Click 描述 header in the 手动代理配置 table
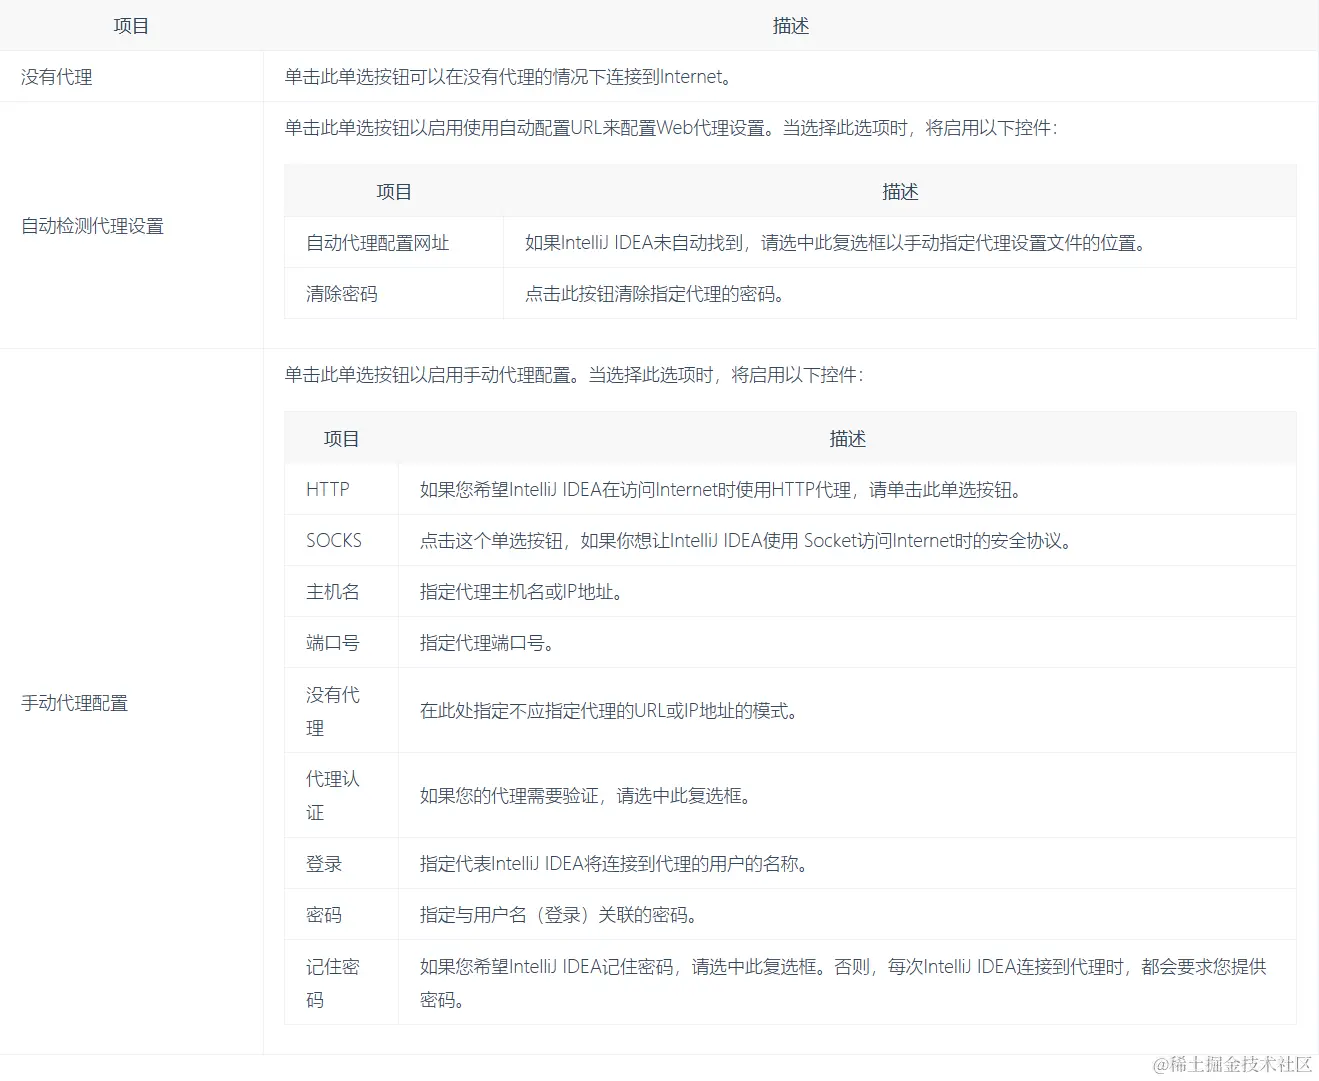The width and height of the screenshot is (1319, 1081). [x=847, y=439]
